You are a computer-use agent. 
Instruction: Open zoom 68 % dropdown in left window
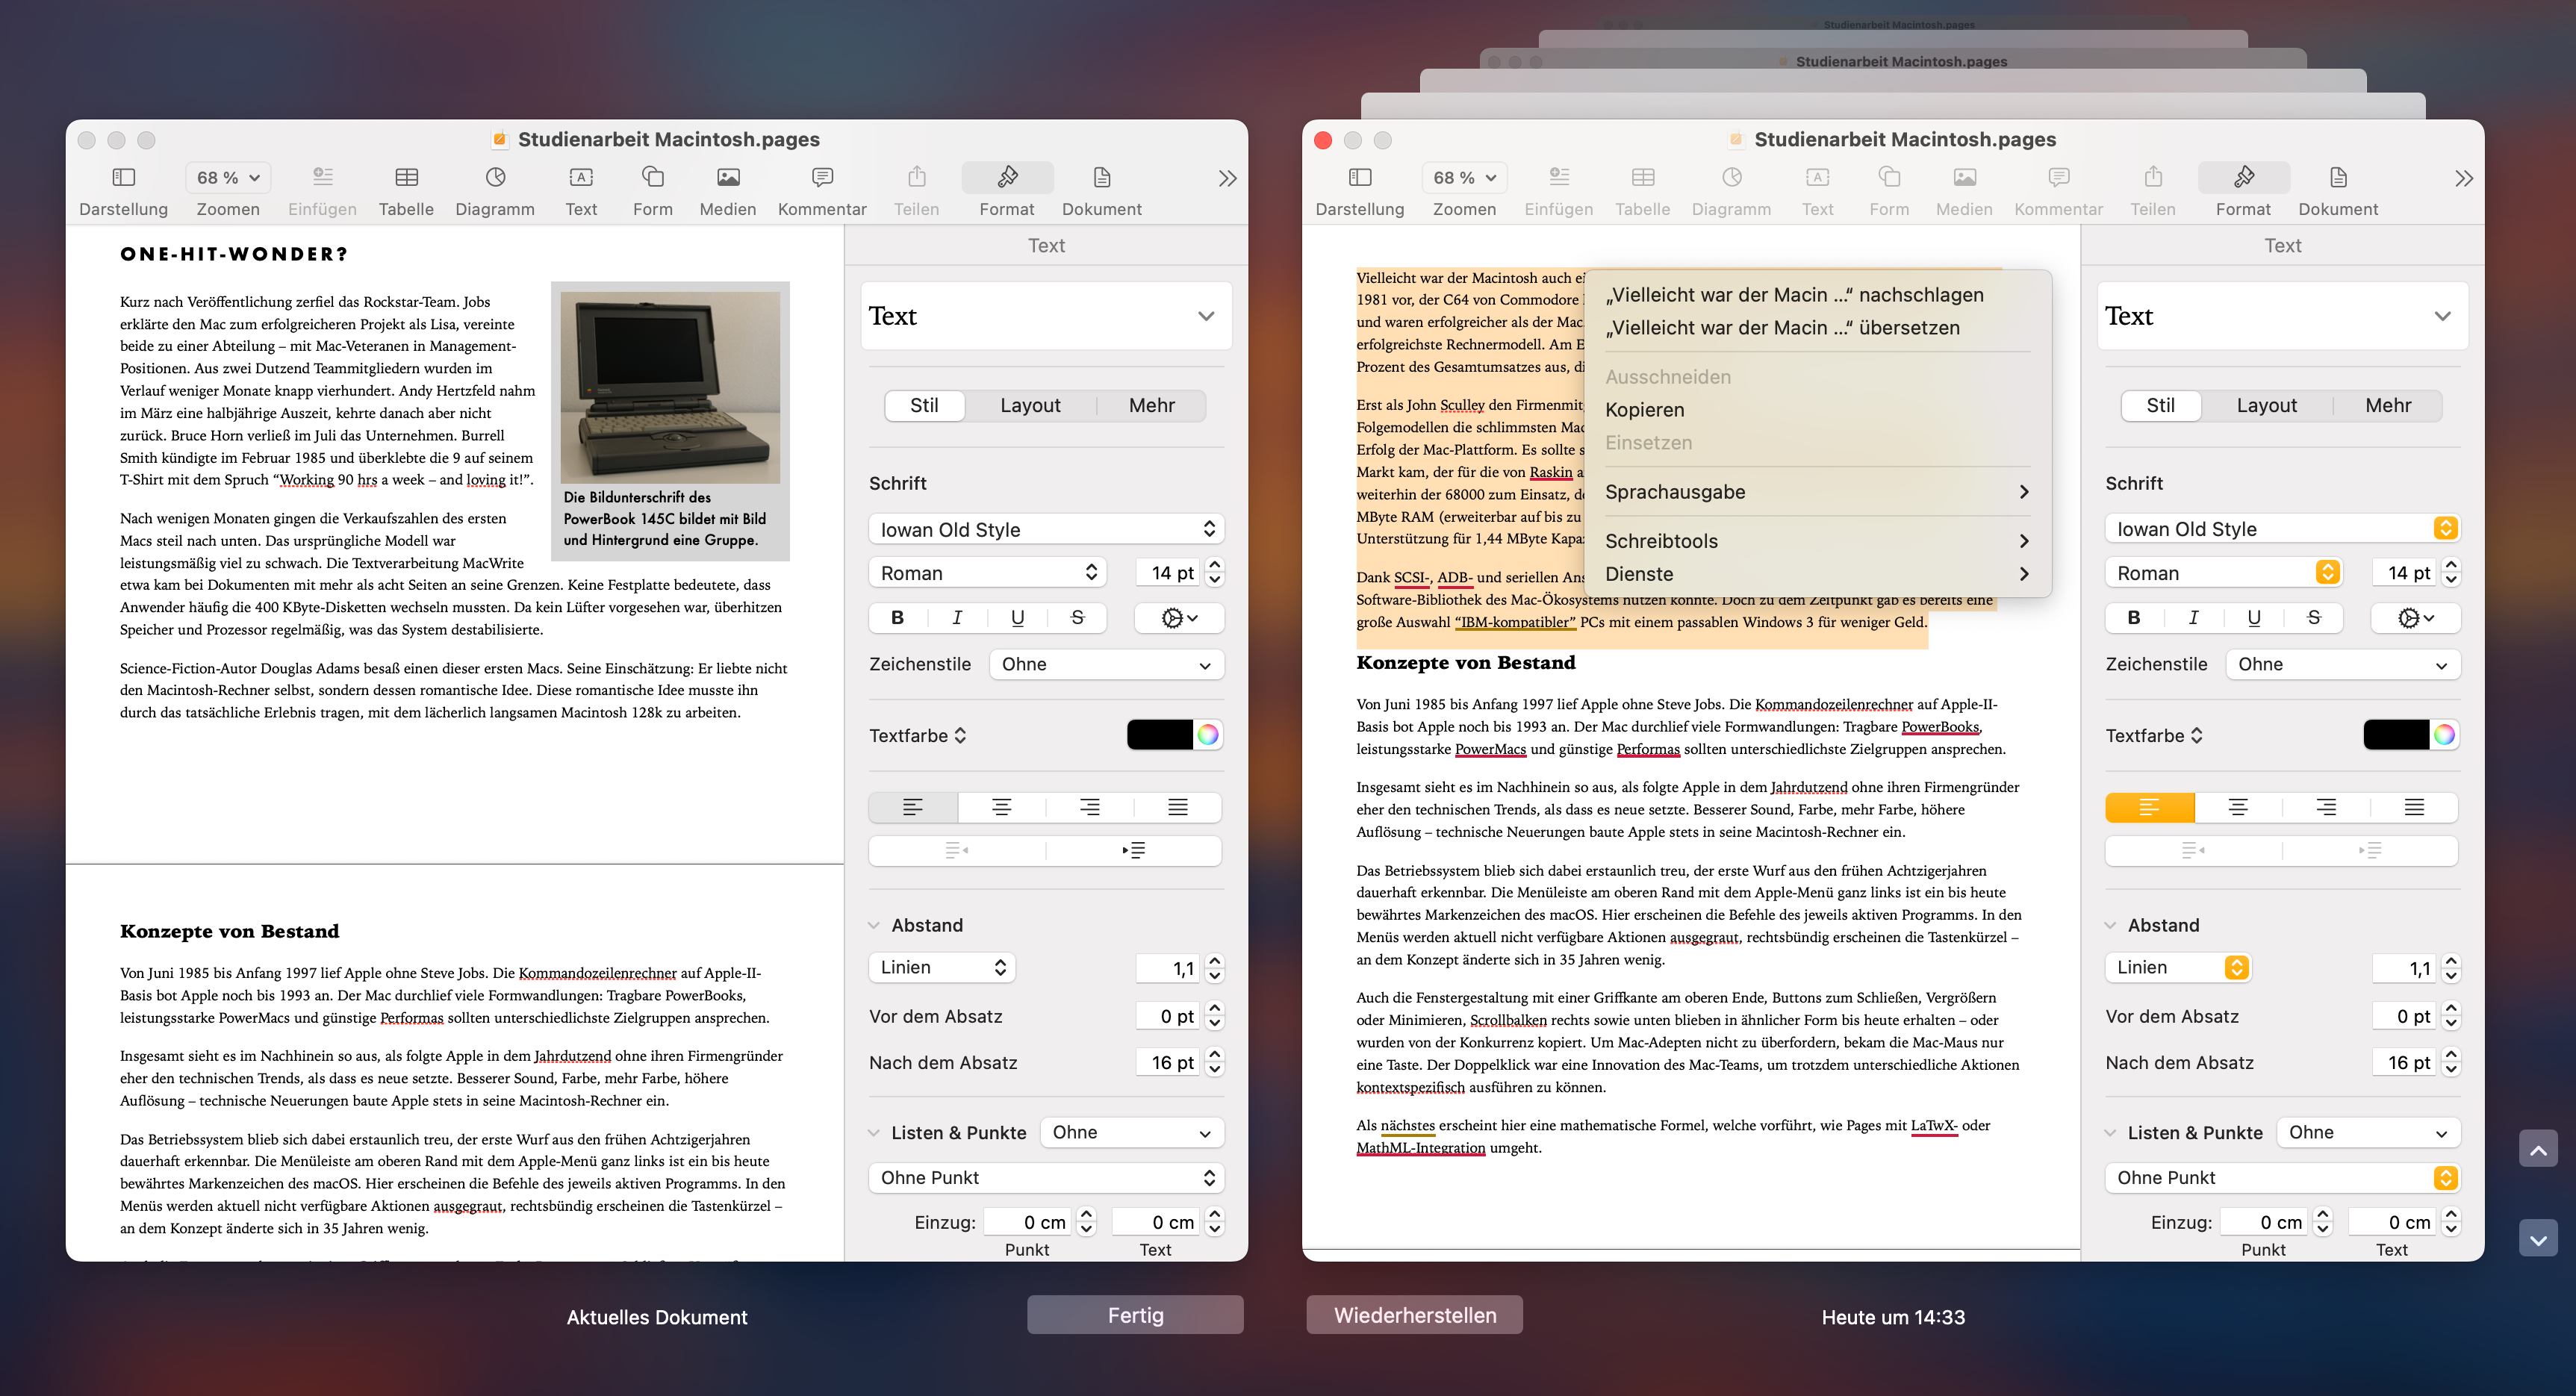point(228,177)
